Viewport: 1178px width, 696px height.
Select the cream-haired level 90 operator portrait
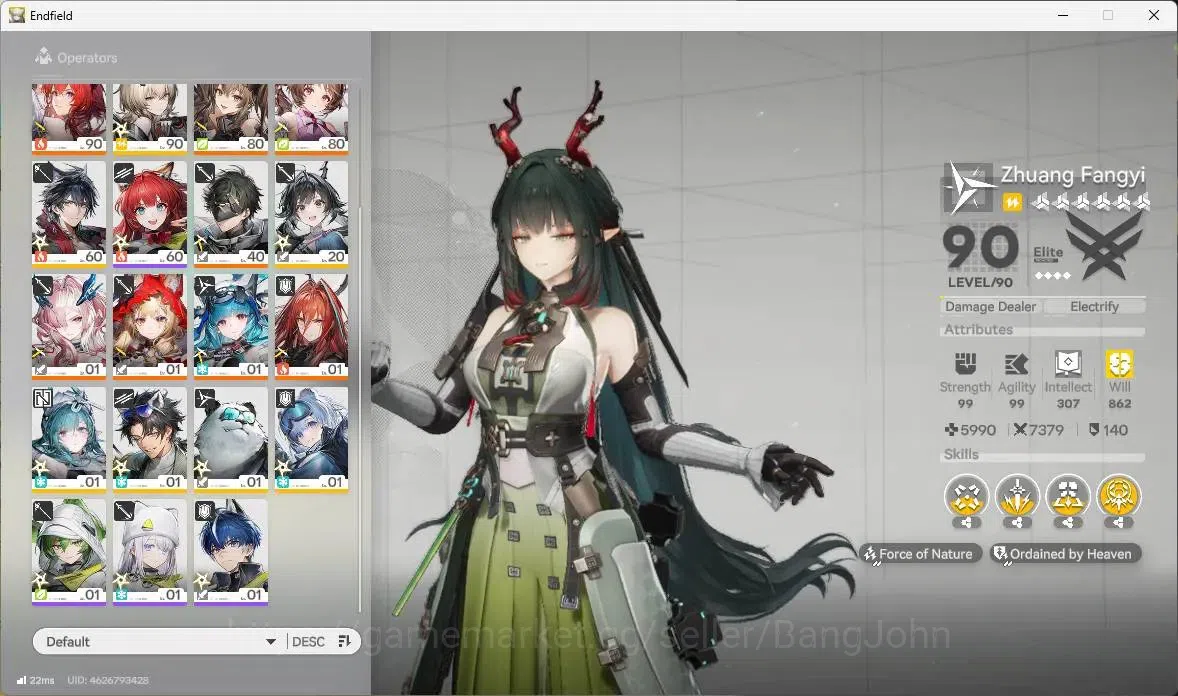point(150,117)
